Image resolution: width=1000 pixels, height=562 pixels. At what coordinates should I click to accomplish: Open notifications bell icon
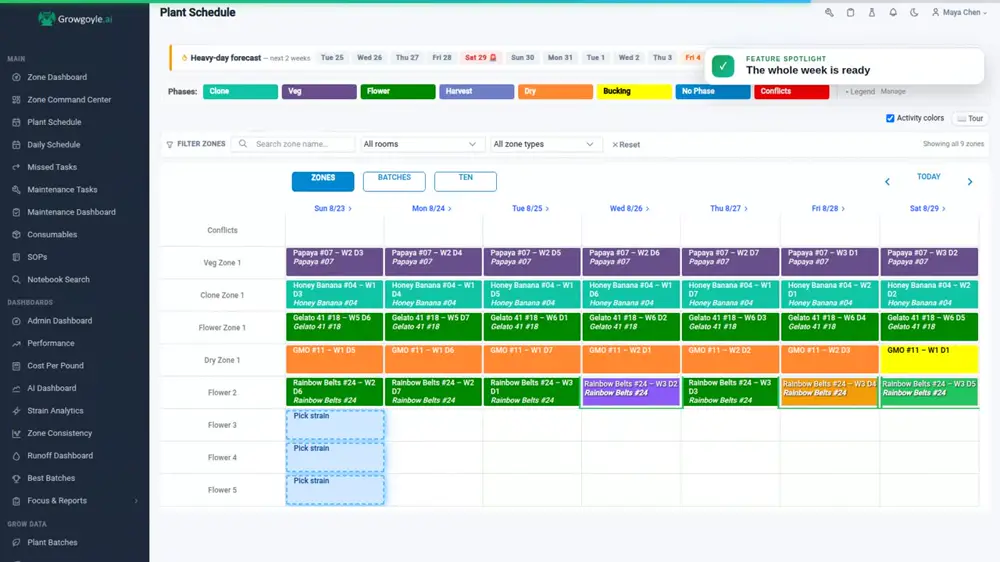coord(893,12)
